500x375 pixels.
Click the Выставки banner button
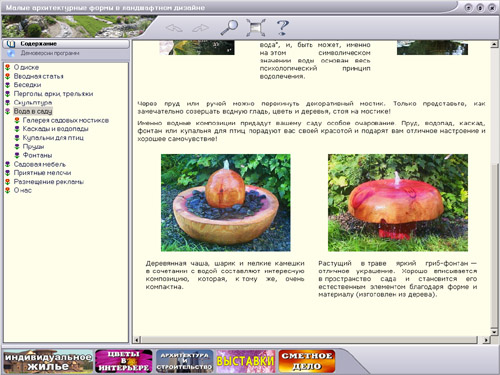[246, 361]
